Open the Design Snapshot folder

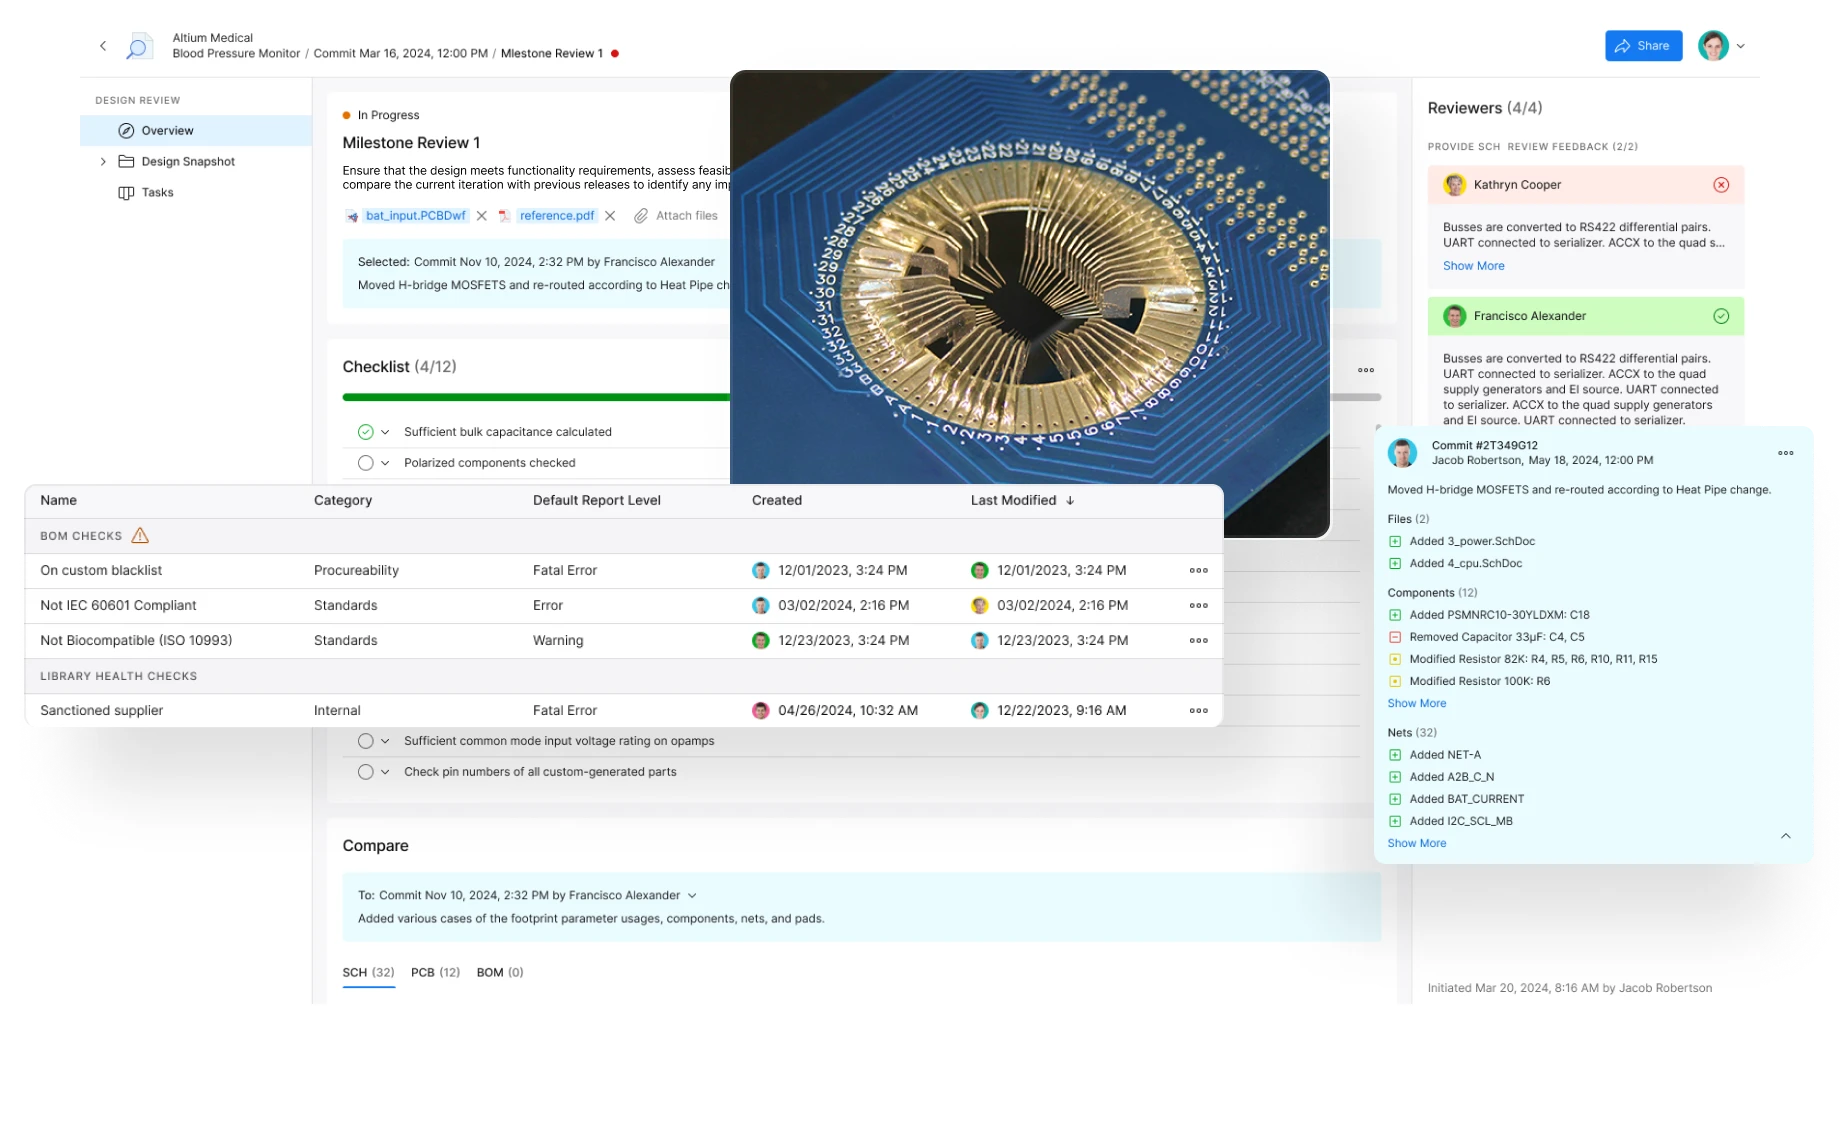tap(176, 162)
